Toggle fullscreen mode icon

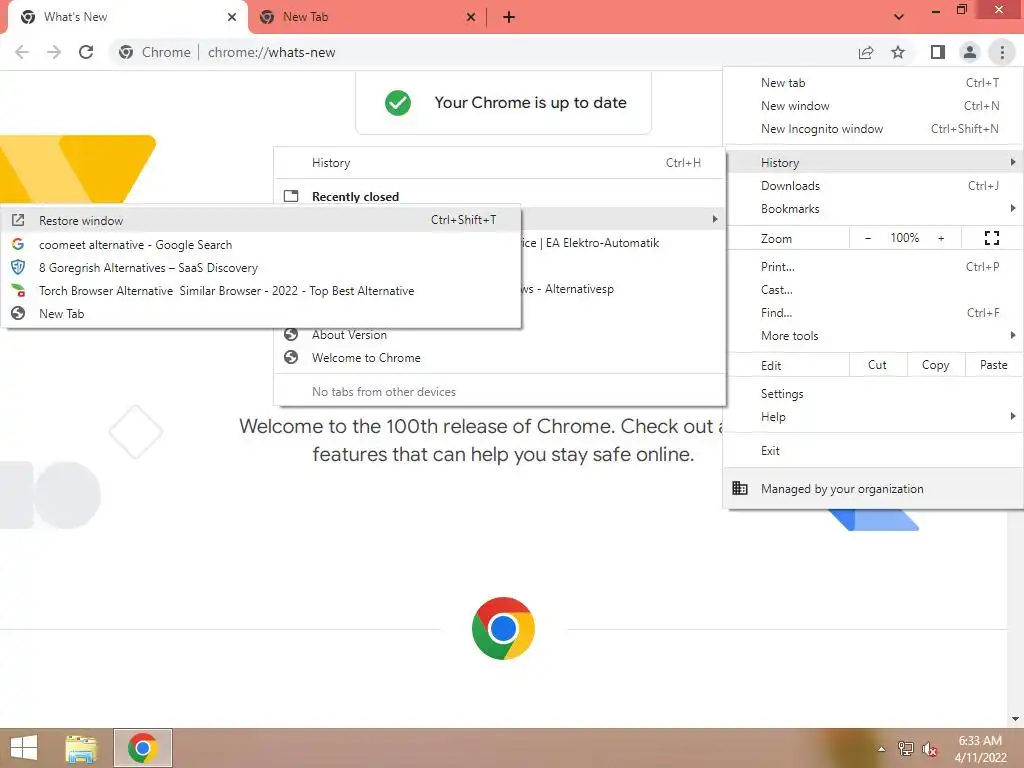tap(991, 238)
